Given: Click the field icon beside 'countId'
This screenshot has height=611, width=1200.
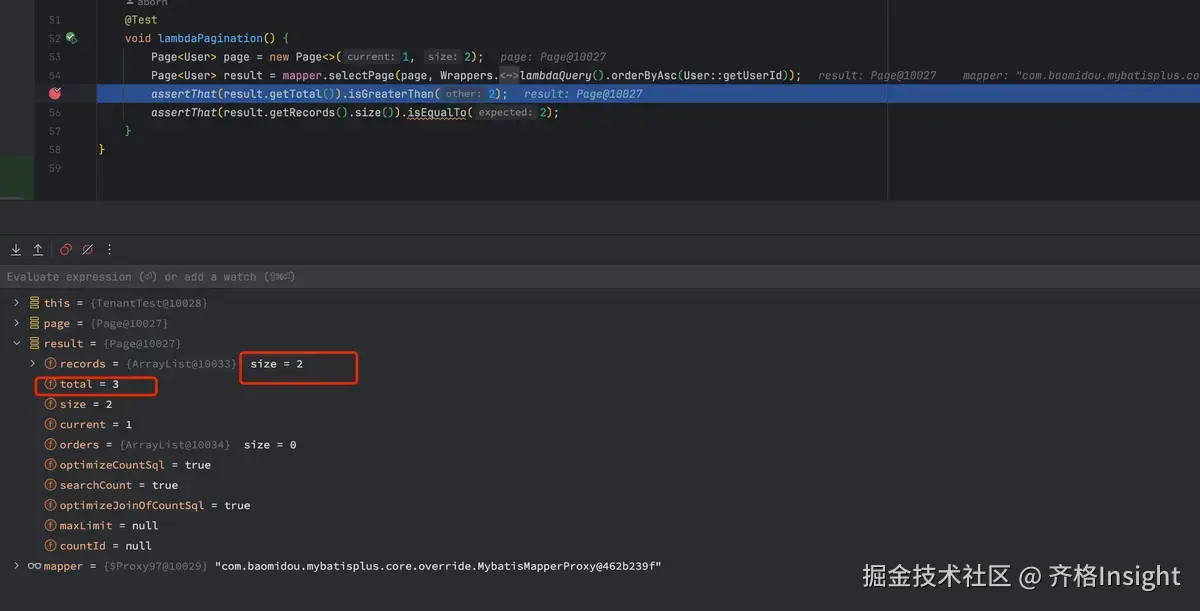Looking at the screenshot, I should (50, 545).
